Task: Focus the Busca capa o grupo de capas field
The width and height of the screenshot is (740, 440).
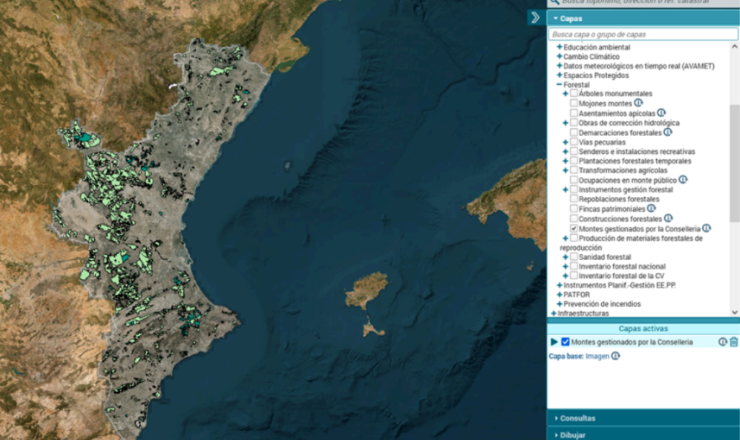Action: 643,34
